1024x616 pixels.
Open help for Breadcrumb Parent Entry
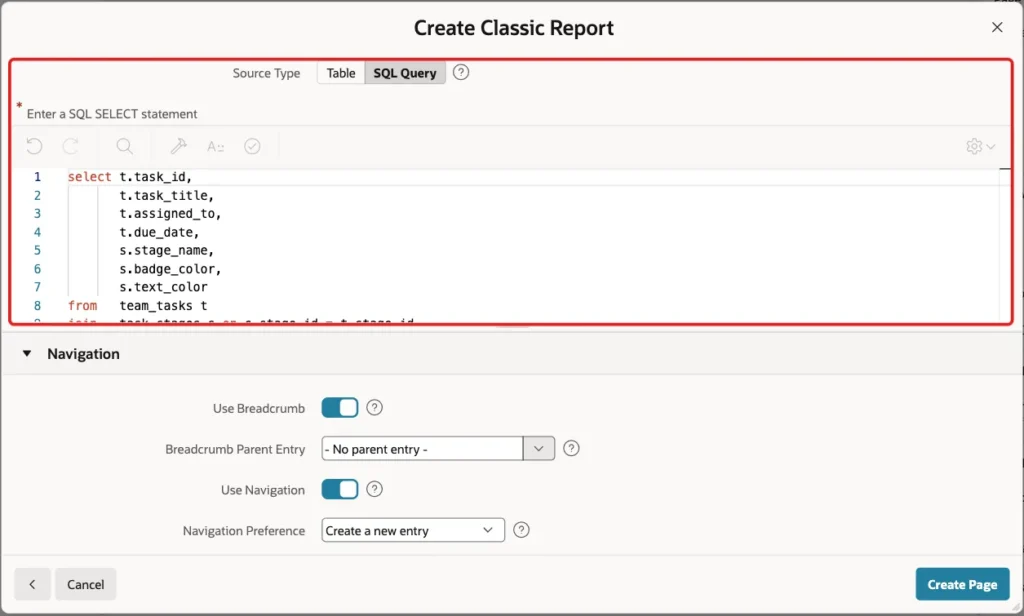(x=571, y=448)
